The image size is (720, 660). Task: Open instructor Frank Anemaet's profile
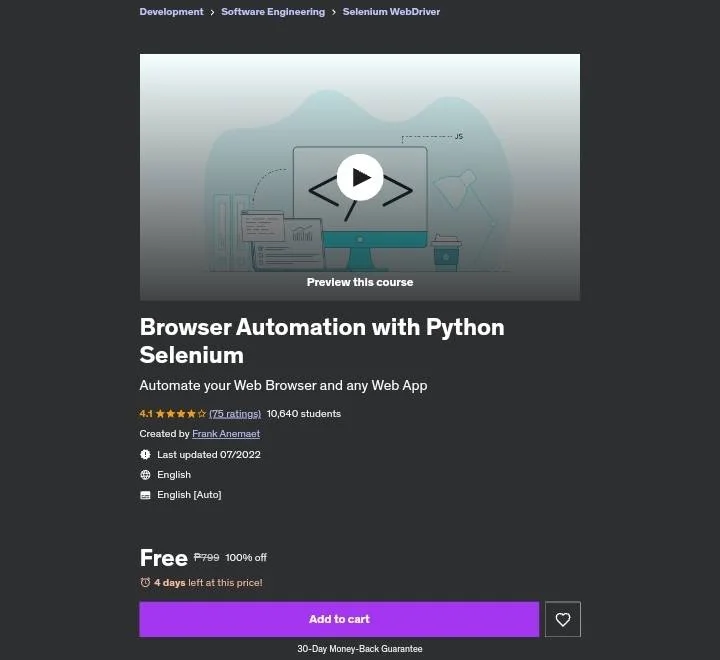click(226, 434)
